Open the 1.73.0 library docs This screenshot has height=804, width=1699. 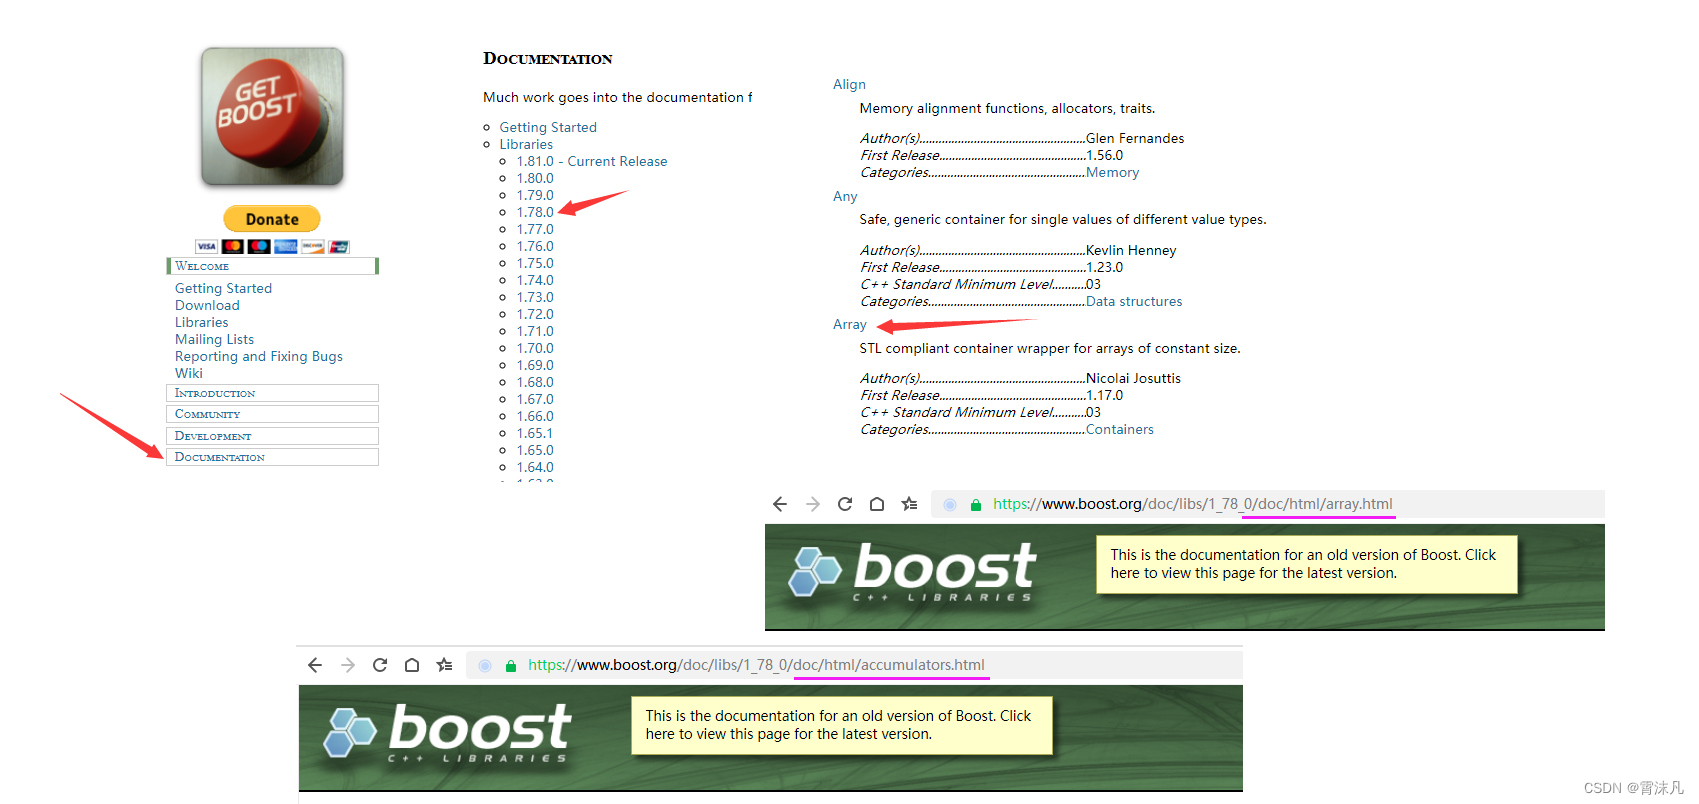(535, 297)
